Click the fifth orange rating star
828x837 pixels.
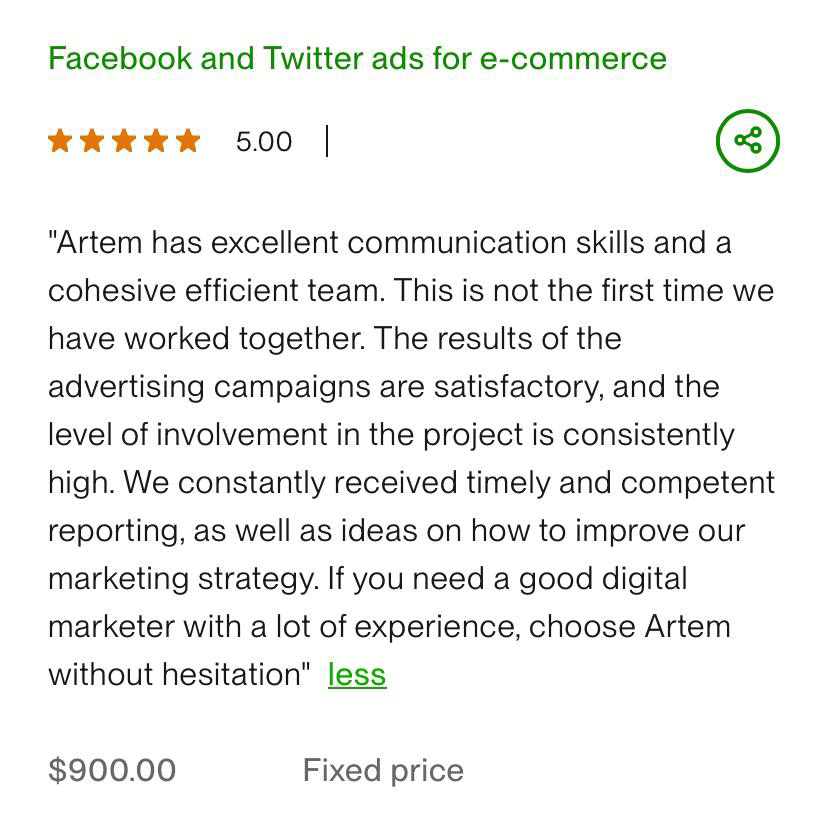coord(188,141)
